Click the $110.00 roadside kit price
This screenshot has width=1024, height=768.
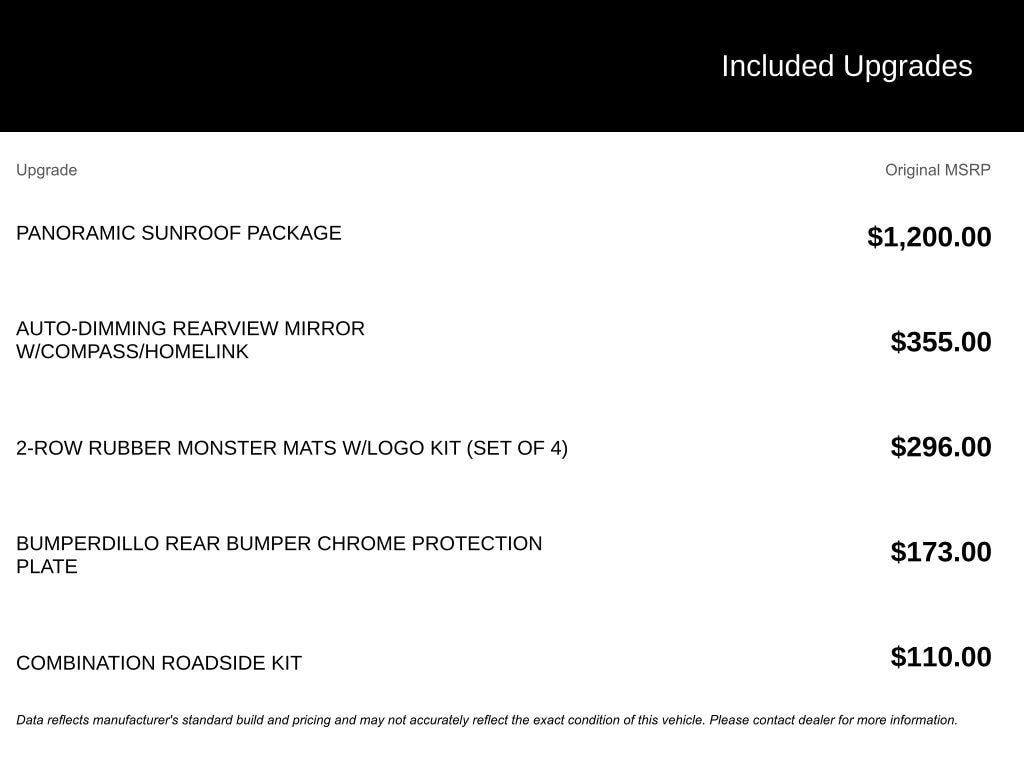point(941,657)
